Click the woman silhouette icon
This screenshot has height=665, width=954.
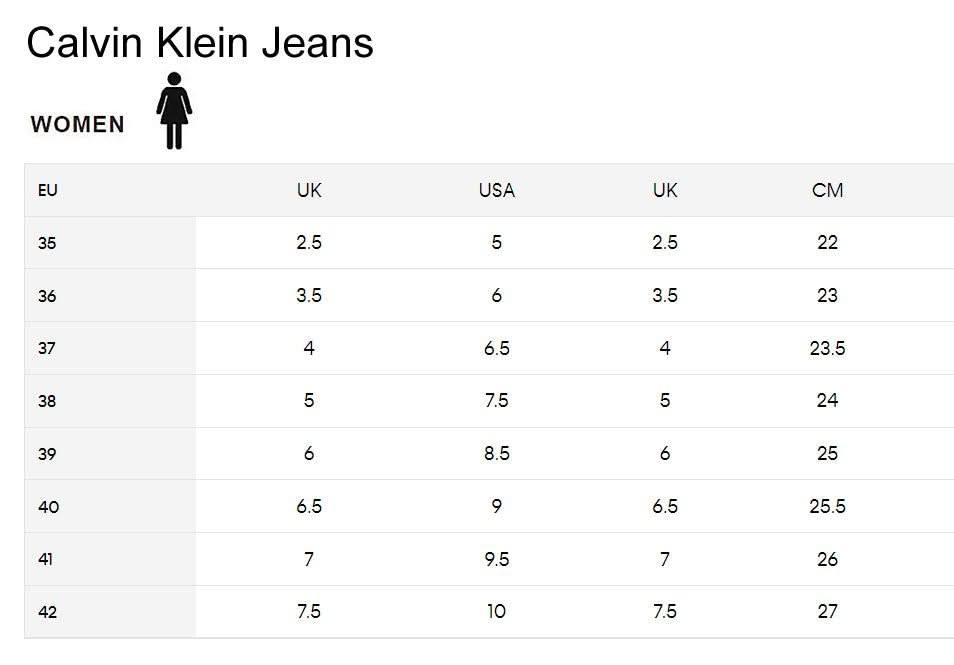pyautogui.click(x=174, y=110)
